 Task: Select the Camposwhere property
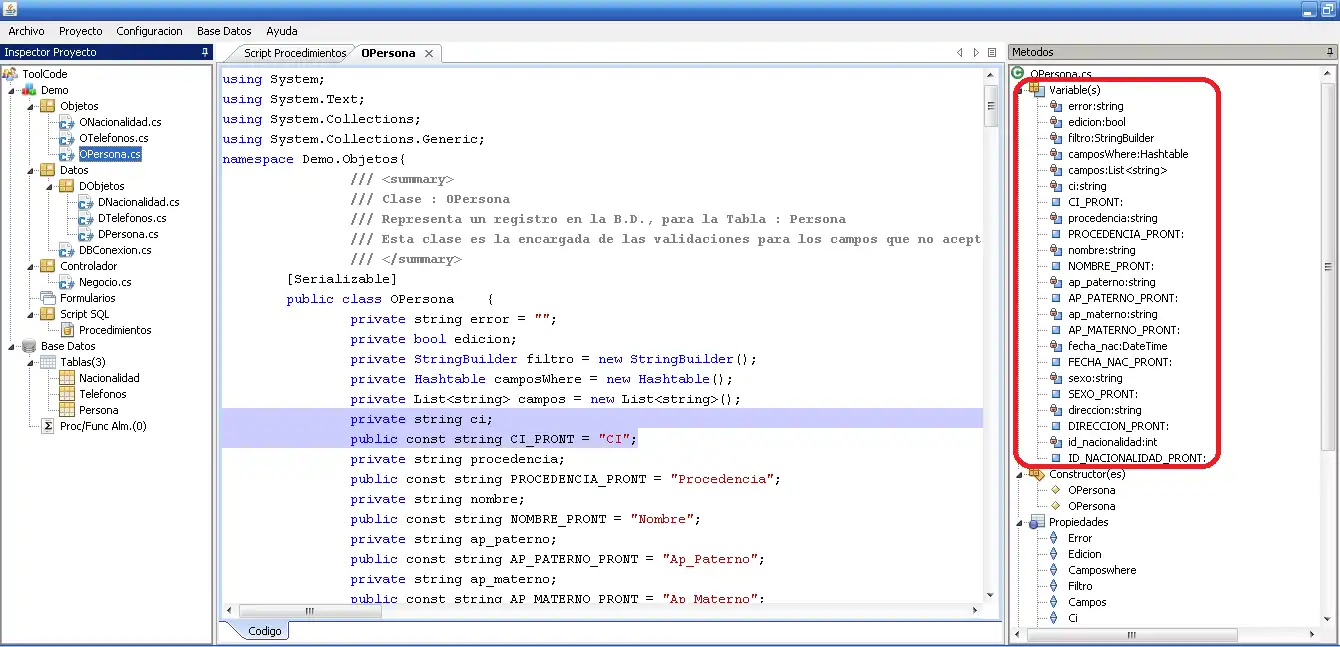tap(1102, 570)
